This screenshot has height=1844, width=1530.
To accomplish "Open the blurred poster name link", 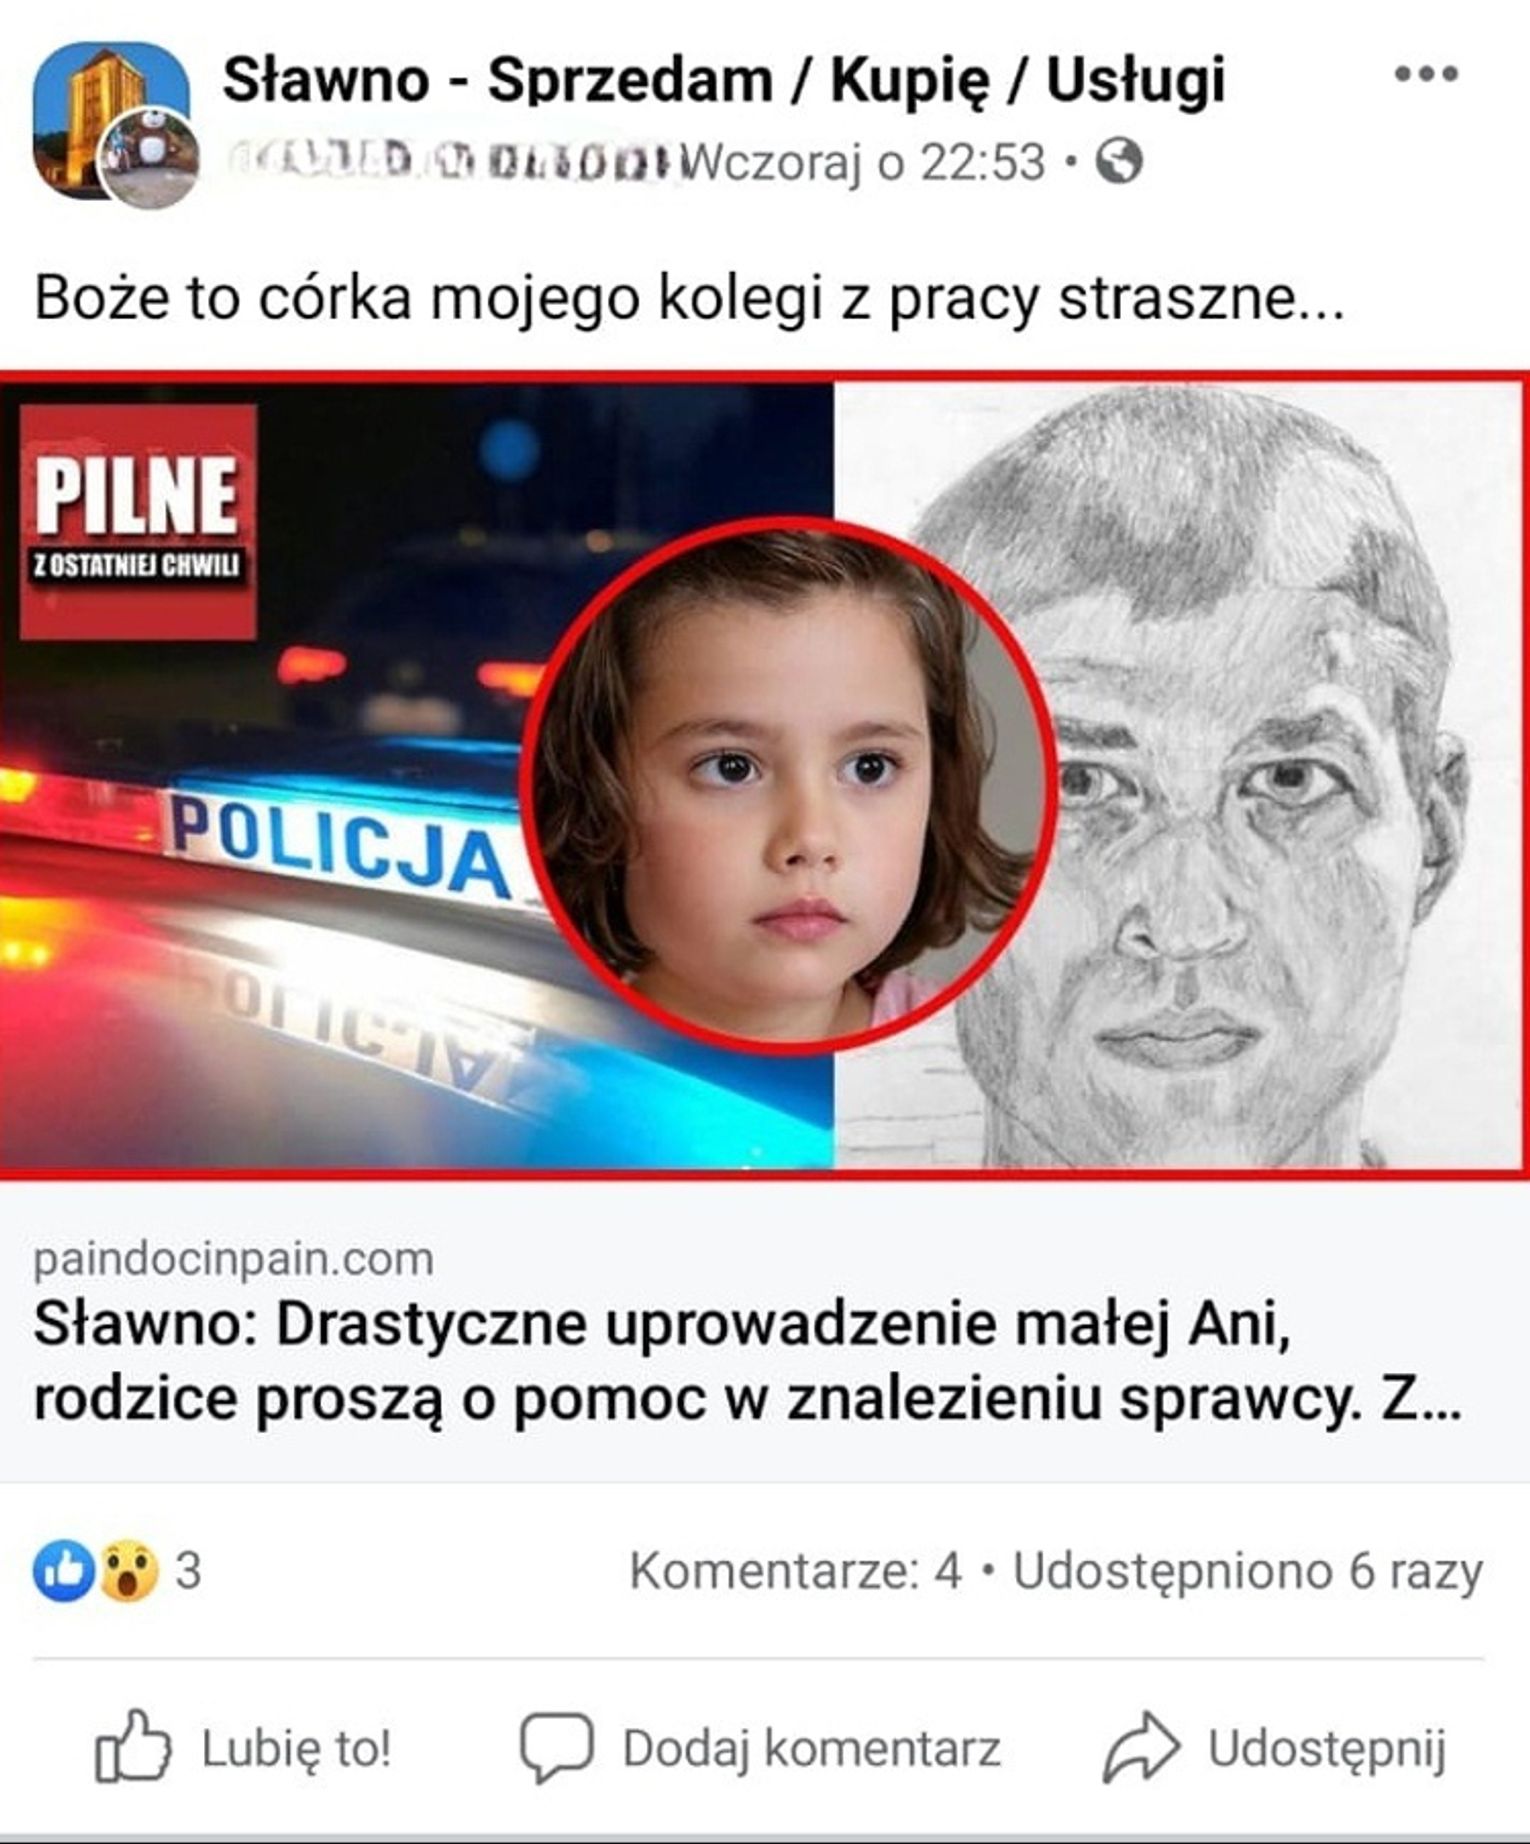I will coord(446,161).
